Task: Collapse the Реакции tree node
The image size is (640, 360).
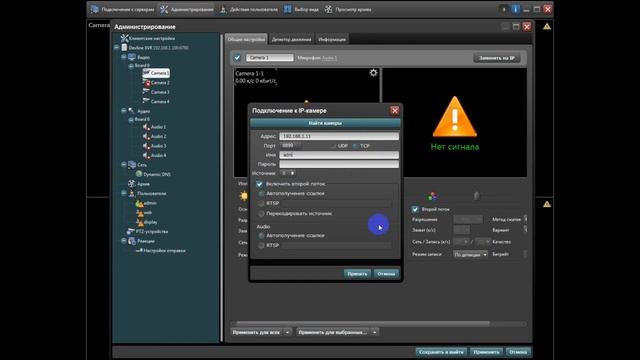Action: pyautogui.click(x=124, y=241)
